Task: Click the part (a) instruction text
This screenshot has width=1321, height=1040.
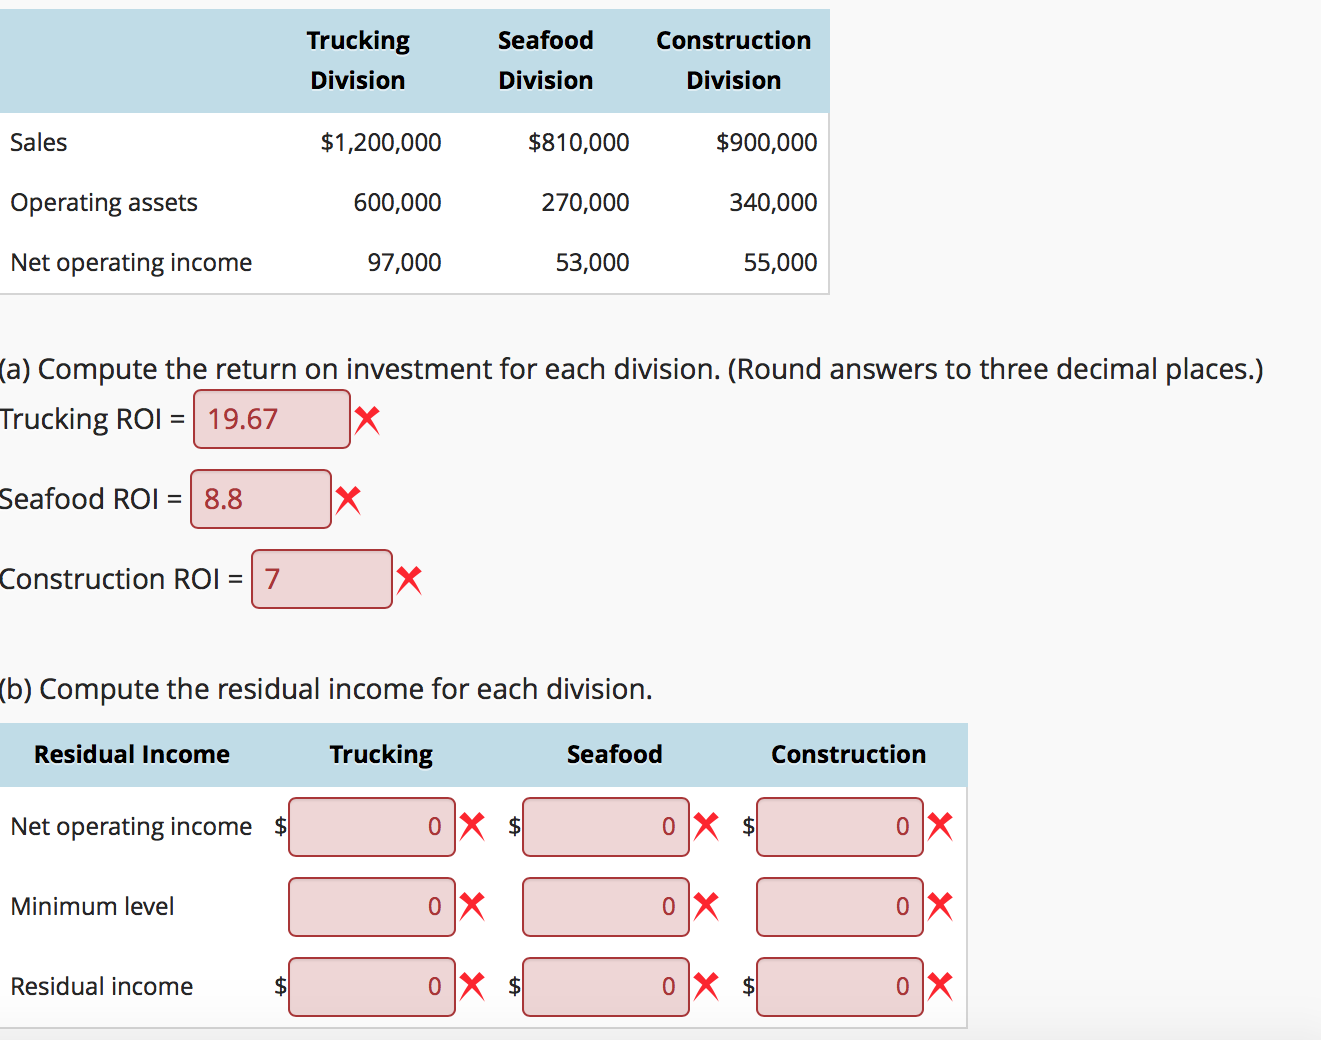Action: 632,370
